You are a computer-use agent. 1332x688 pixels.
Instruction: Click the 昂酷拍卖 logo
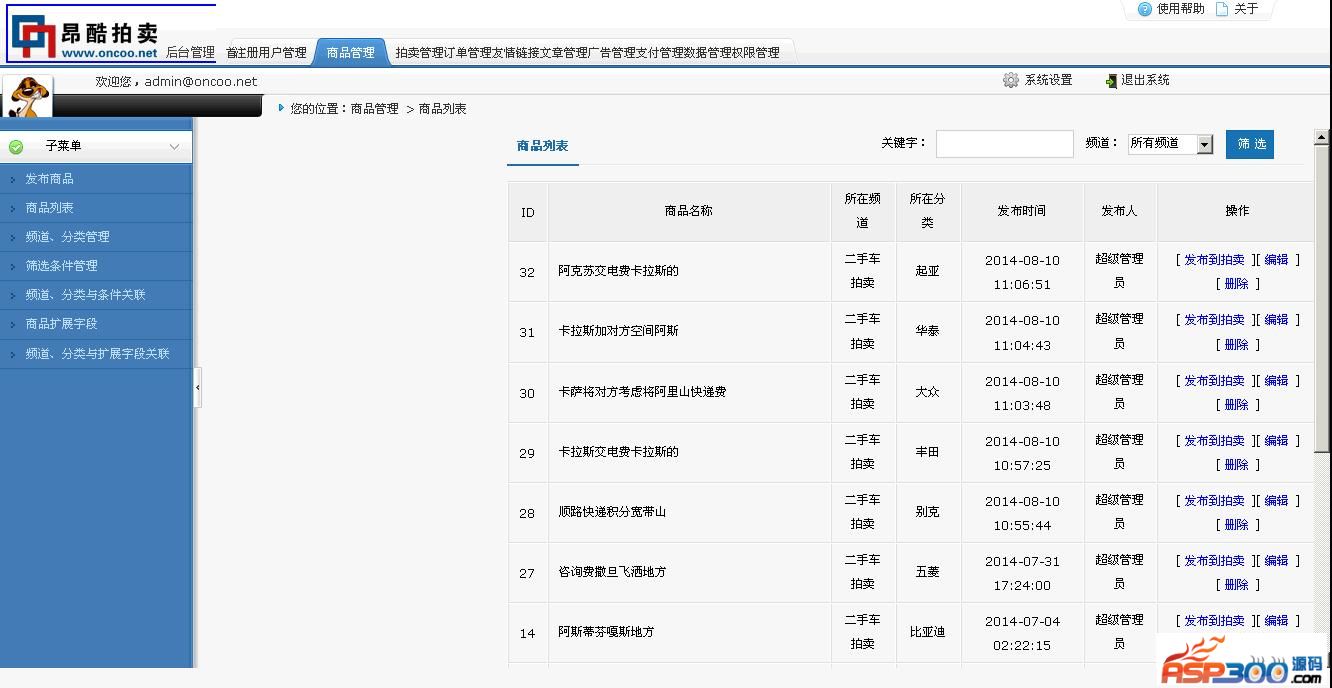85,36
